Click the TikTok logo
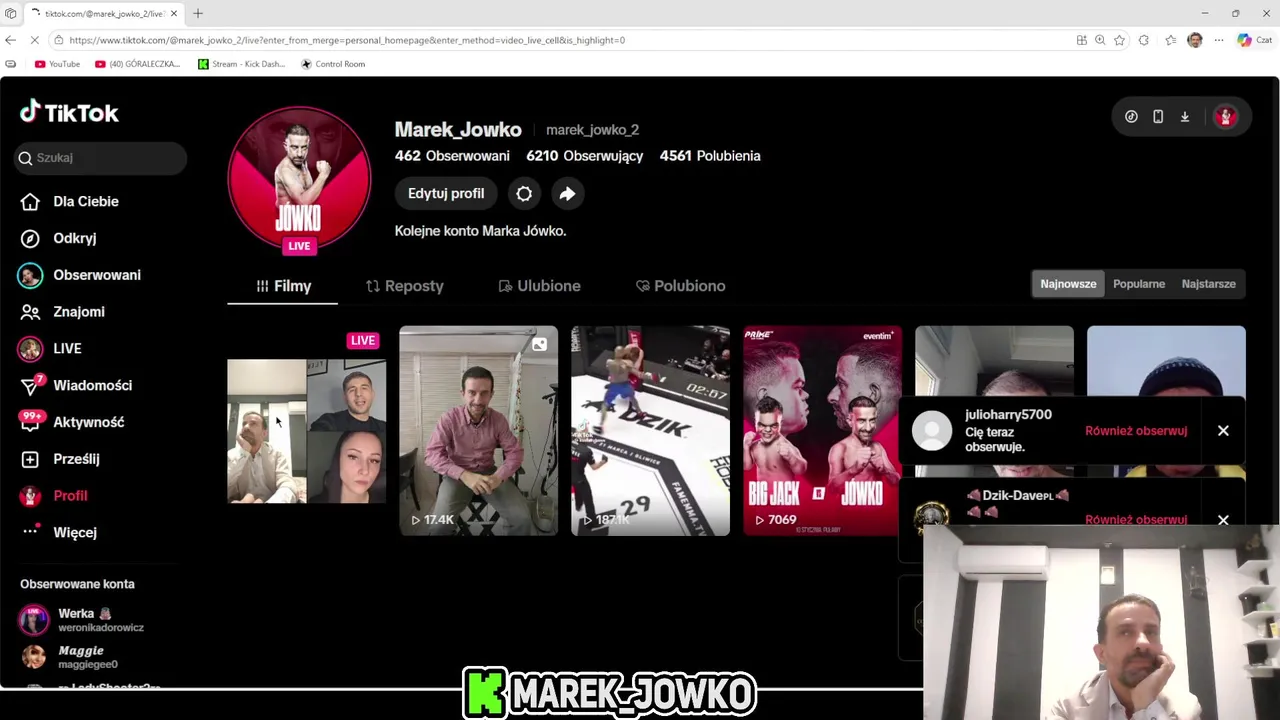This screenshot has height=720, width=1280. tap(69, 112)
